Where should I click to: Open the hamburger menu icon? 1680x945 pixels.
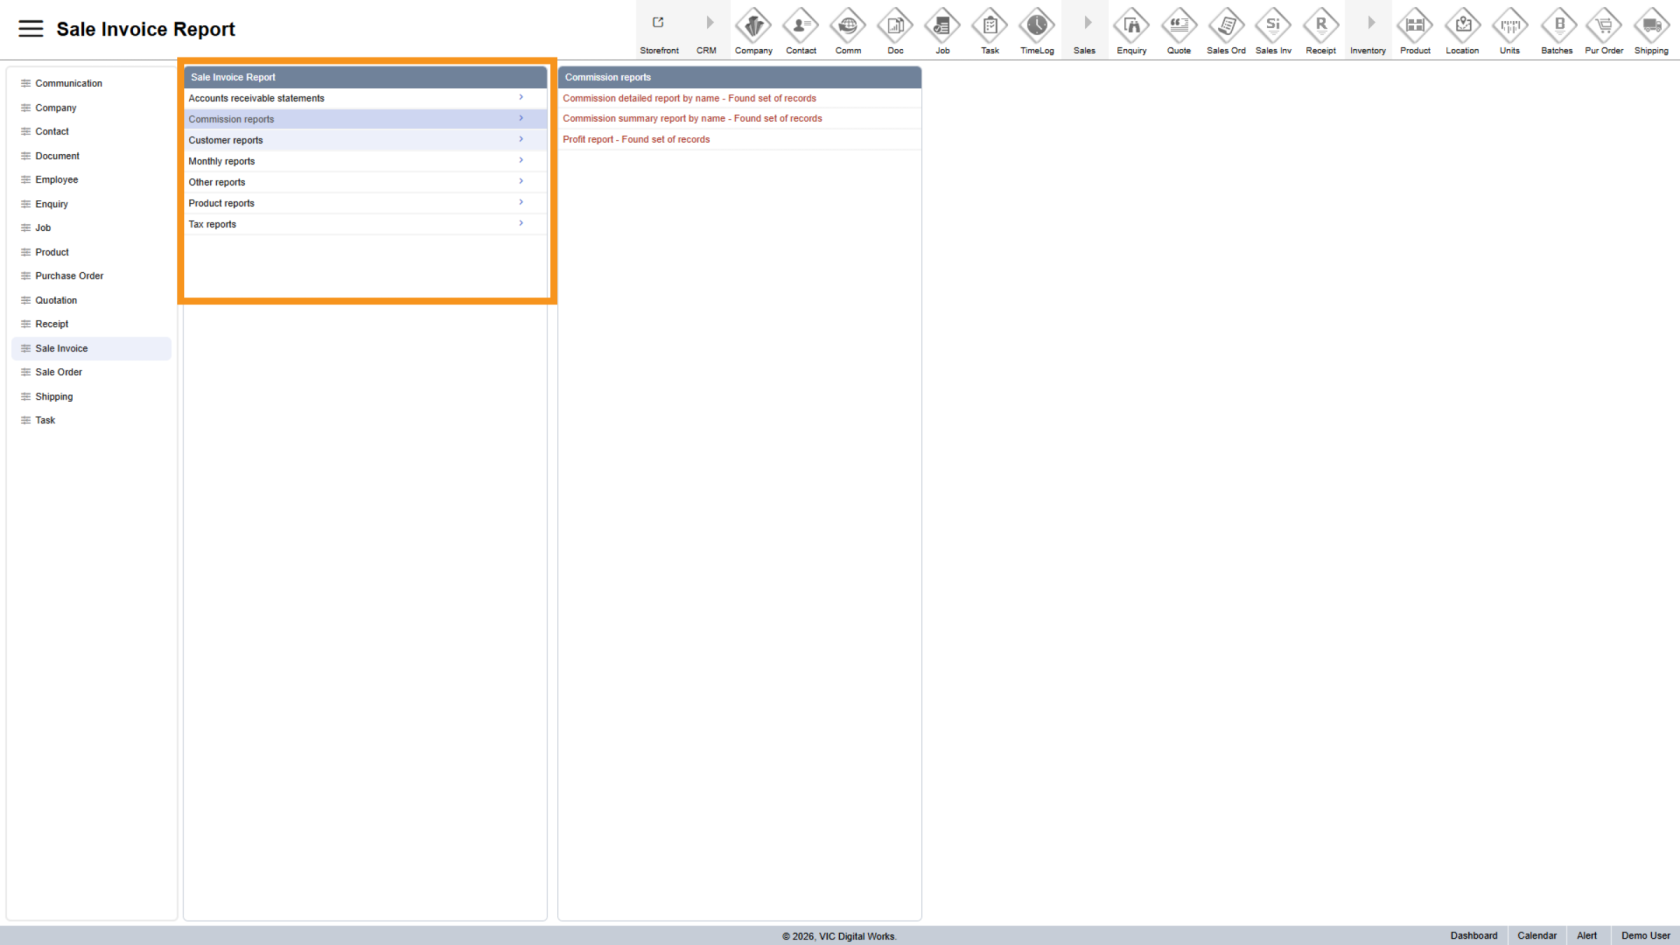(x=31, y=29)
